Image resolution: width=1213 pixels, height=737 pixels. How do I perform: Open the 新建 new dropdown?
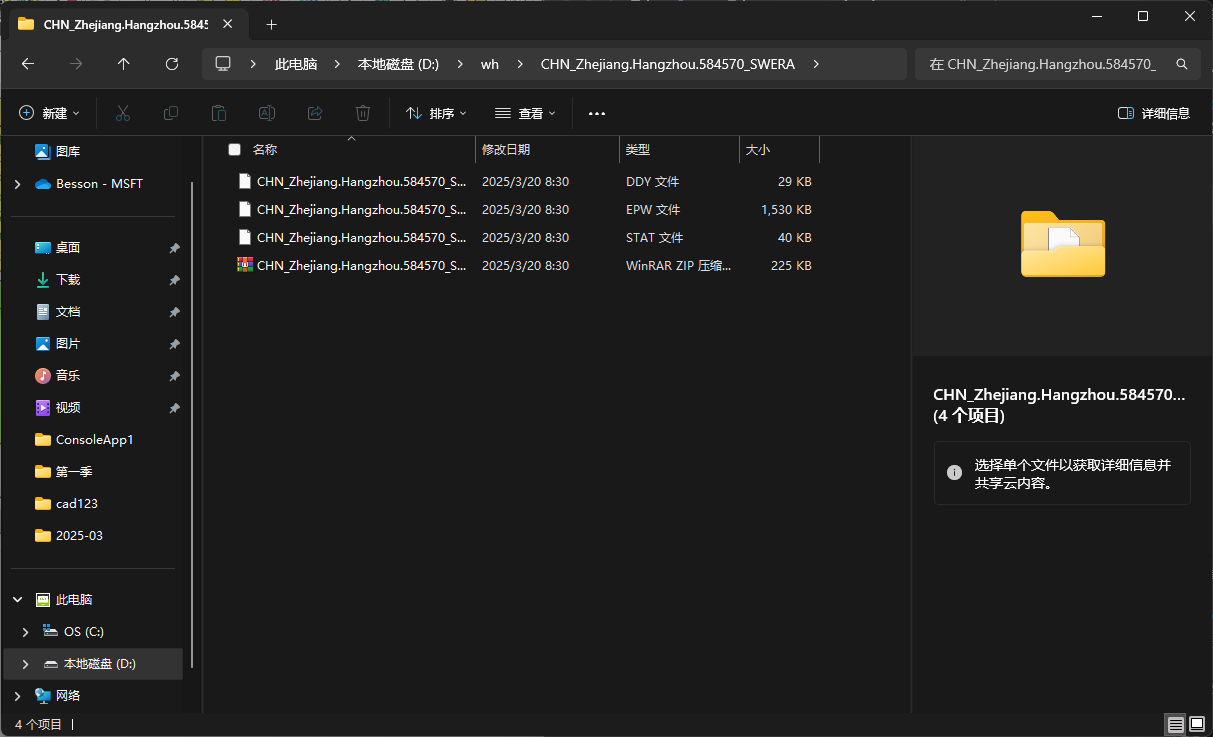[50, 113]
